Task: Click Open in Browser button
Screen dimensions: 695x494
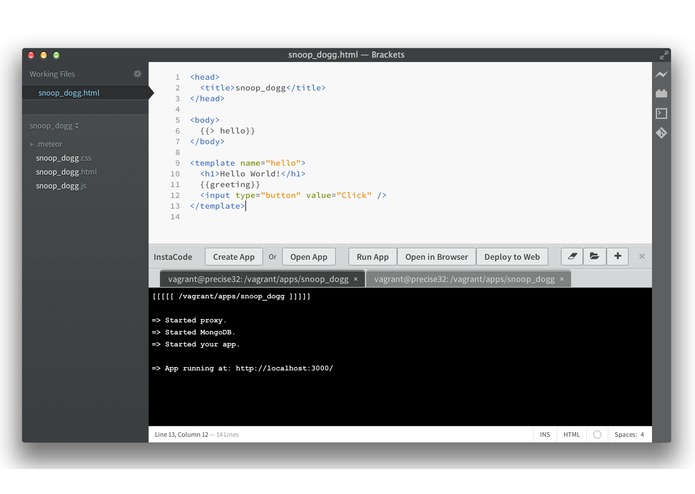Action: coord(436,257)
